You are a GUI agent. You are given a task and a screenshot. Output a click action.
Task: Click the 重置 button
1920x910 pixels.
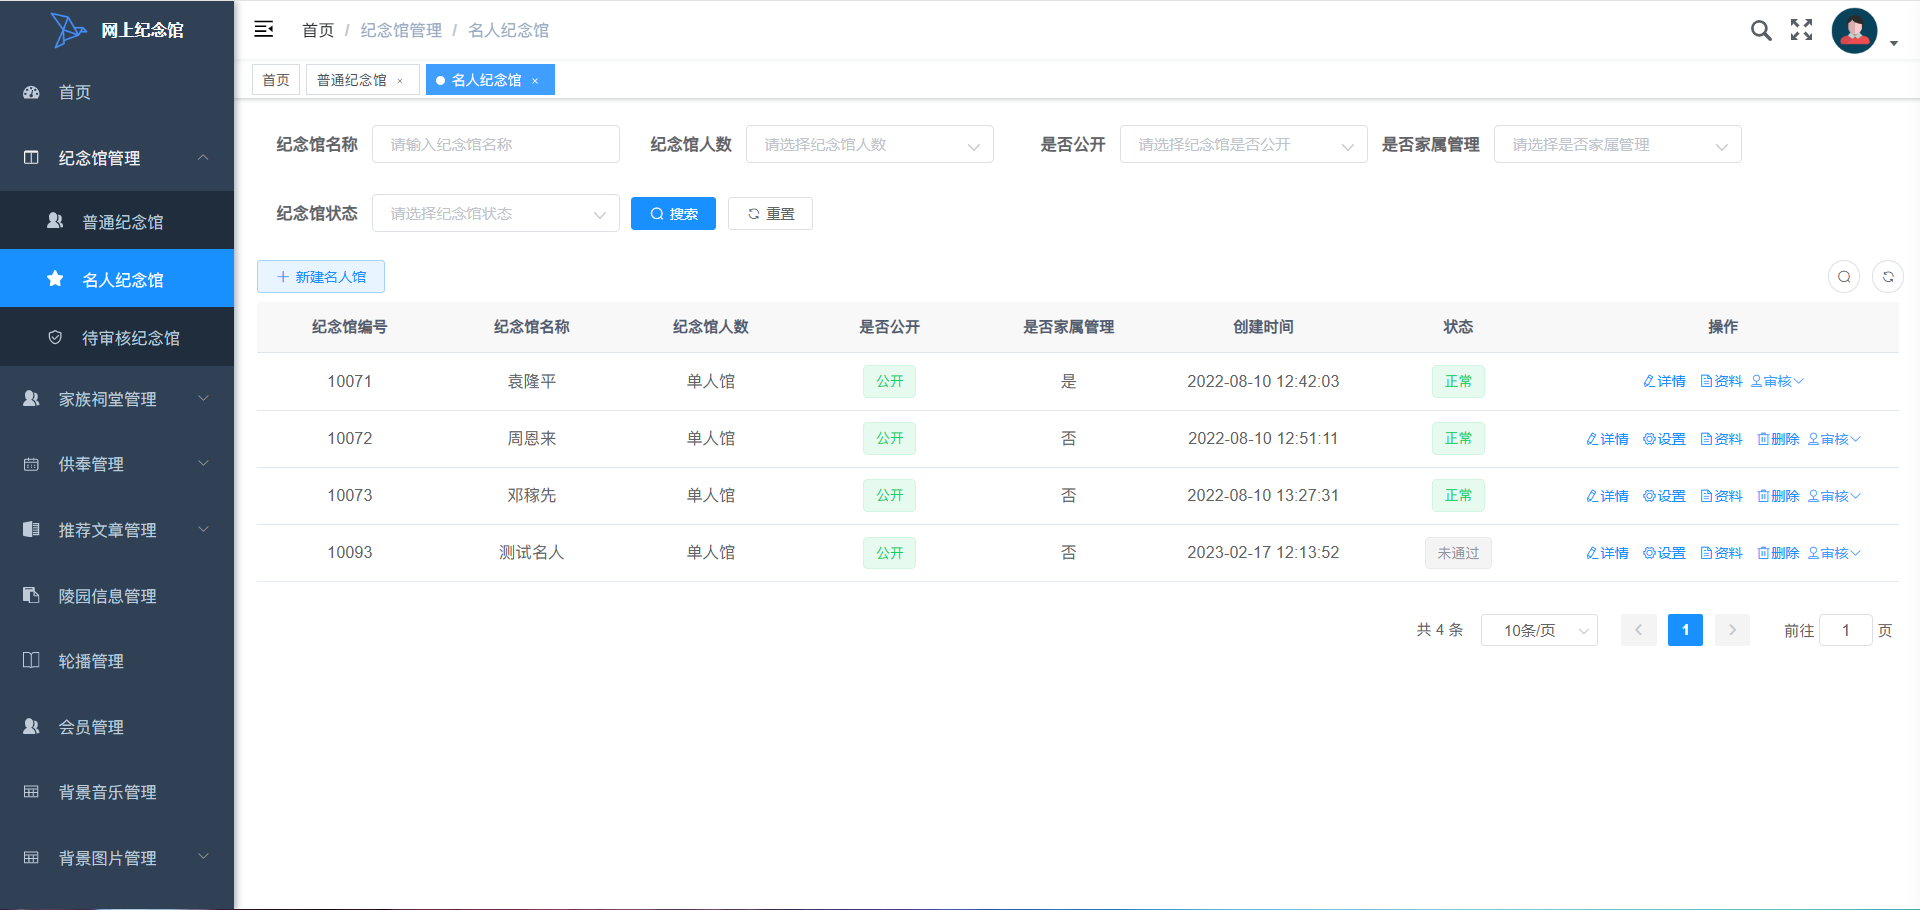coord(770,214)
